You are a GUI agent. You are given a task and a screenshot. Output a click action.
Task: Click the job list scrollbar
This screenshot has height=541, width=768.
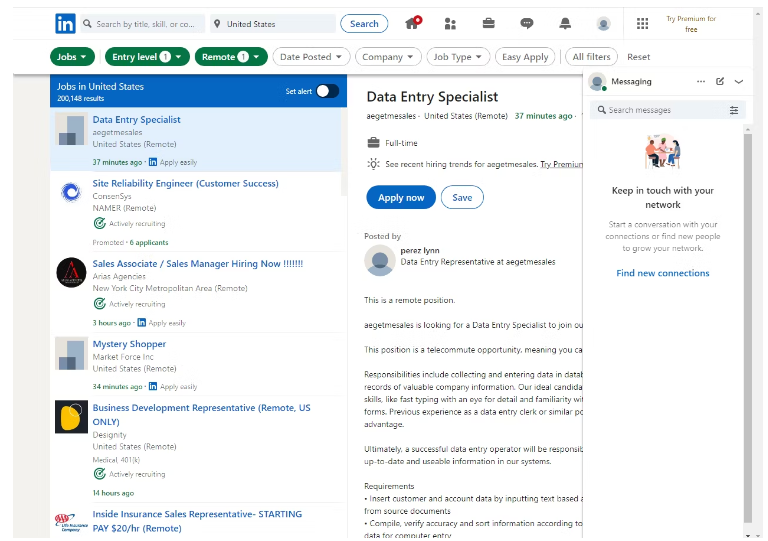click(344, 152)
